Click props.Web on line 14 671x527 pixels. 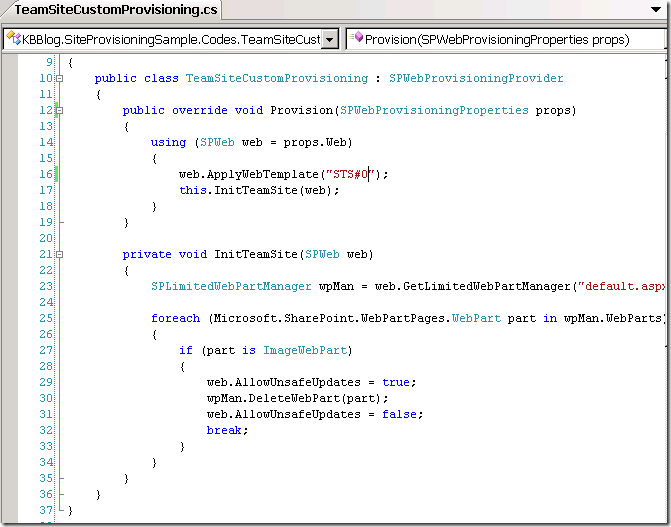pyautogui.click(x=315, y=142)
